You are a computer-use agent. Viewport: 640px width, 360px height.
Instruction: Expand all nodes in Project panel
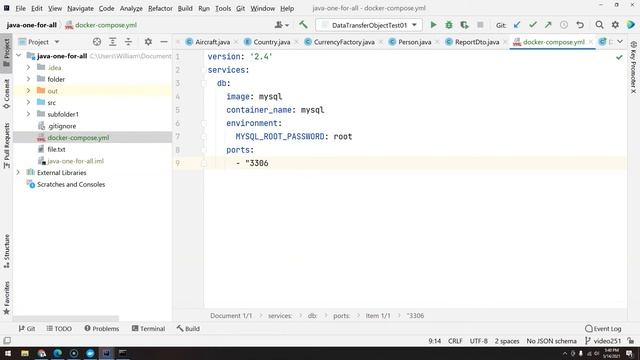(x=113, y=42)
